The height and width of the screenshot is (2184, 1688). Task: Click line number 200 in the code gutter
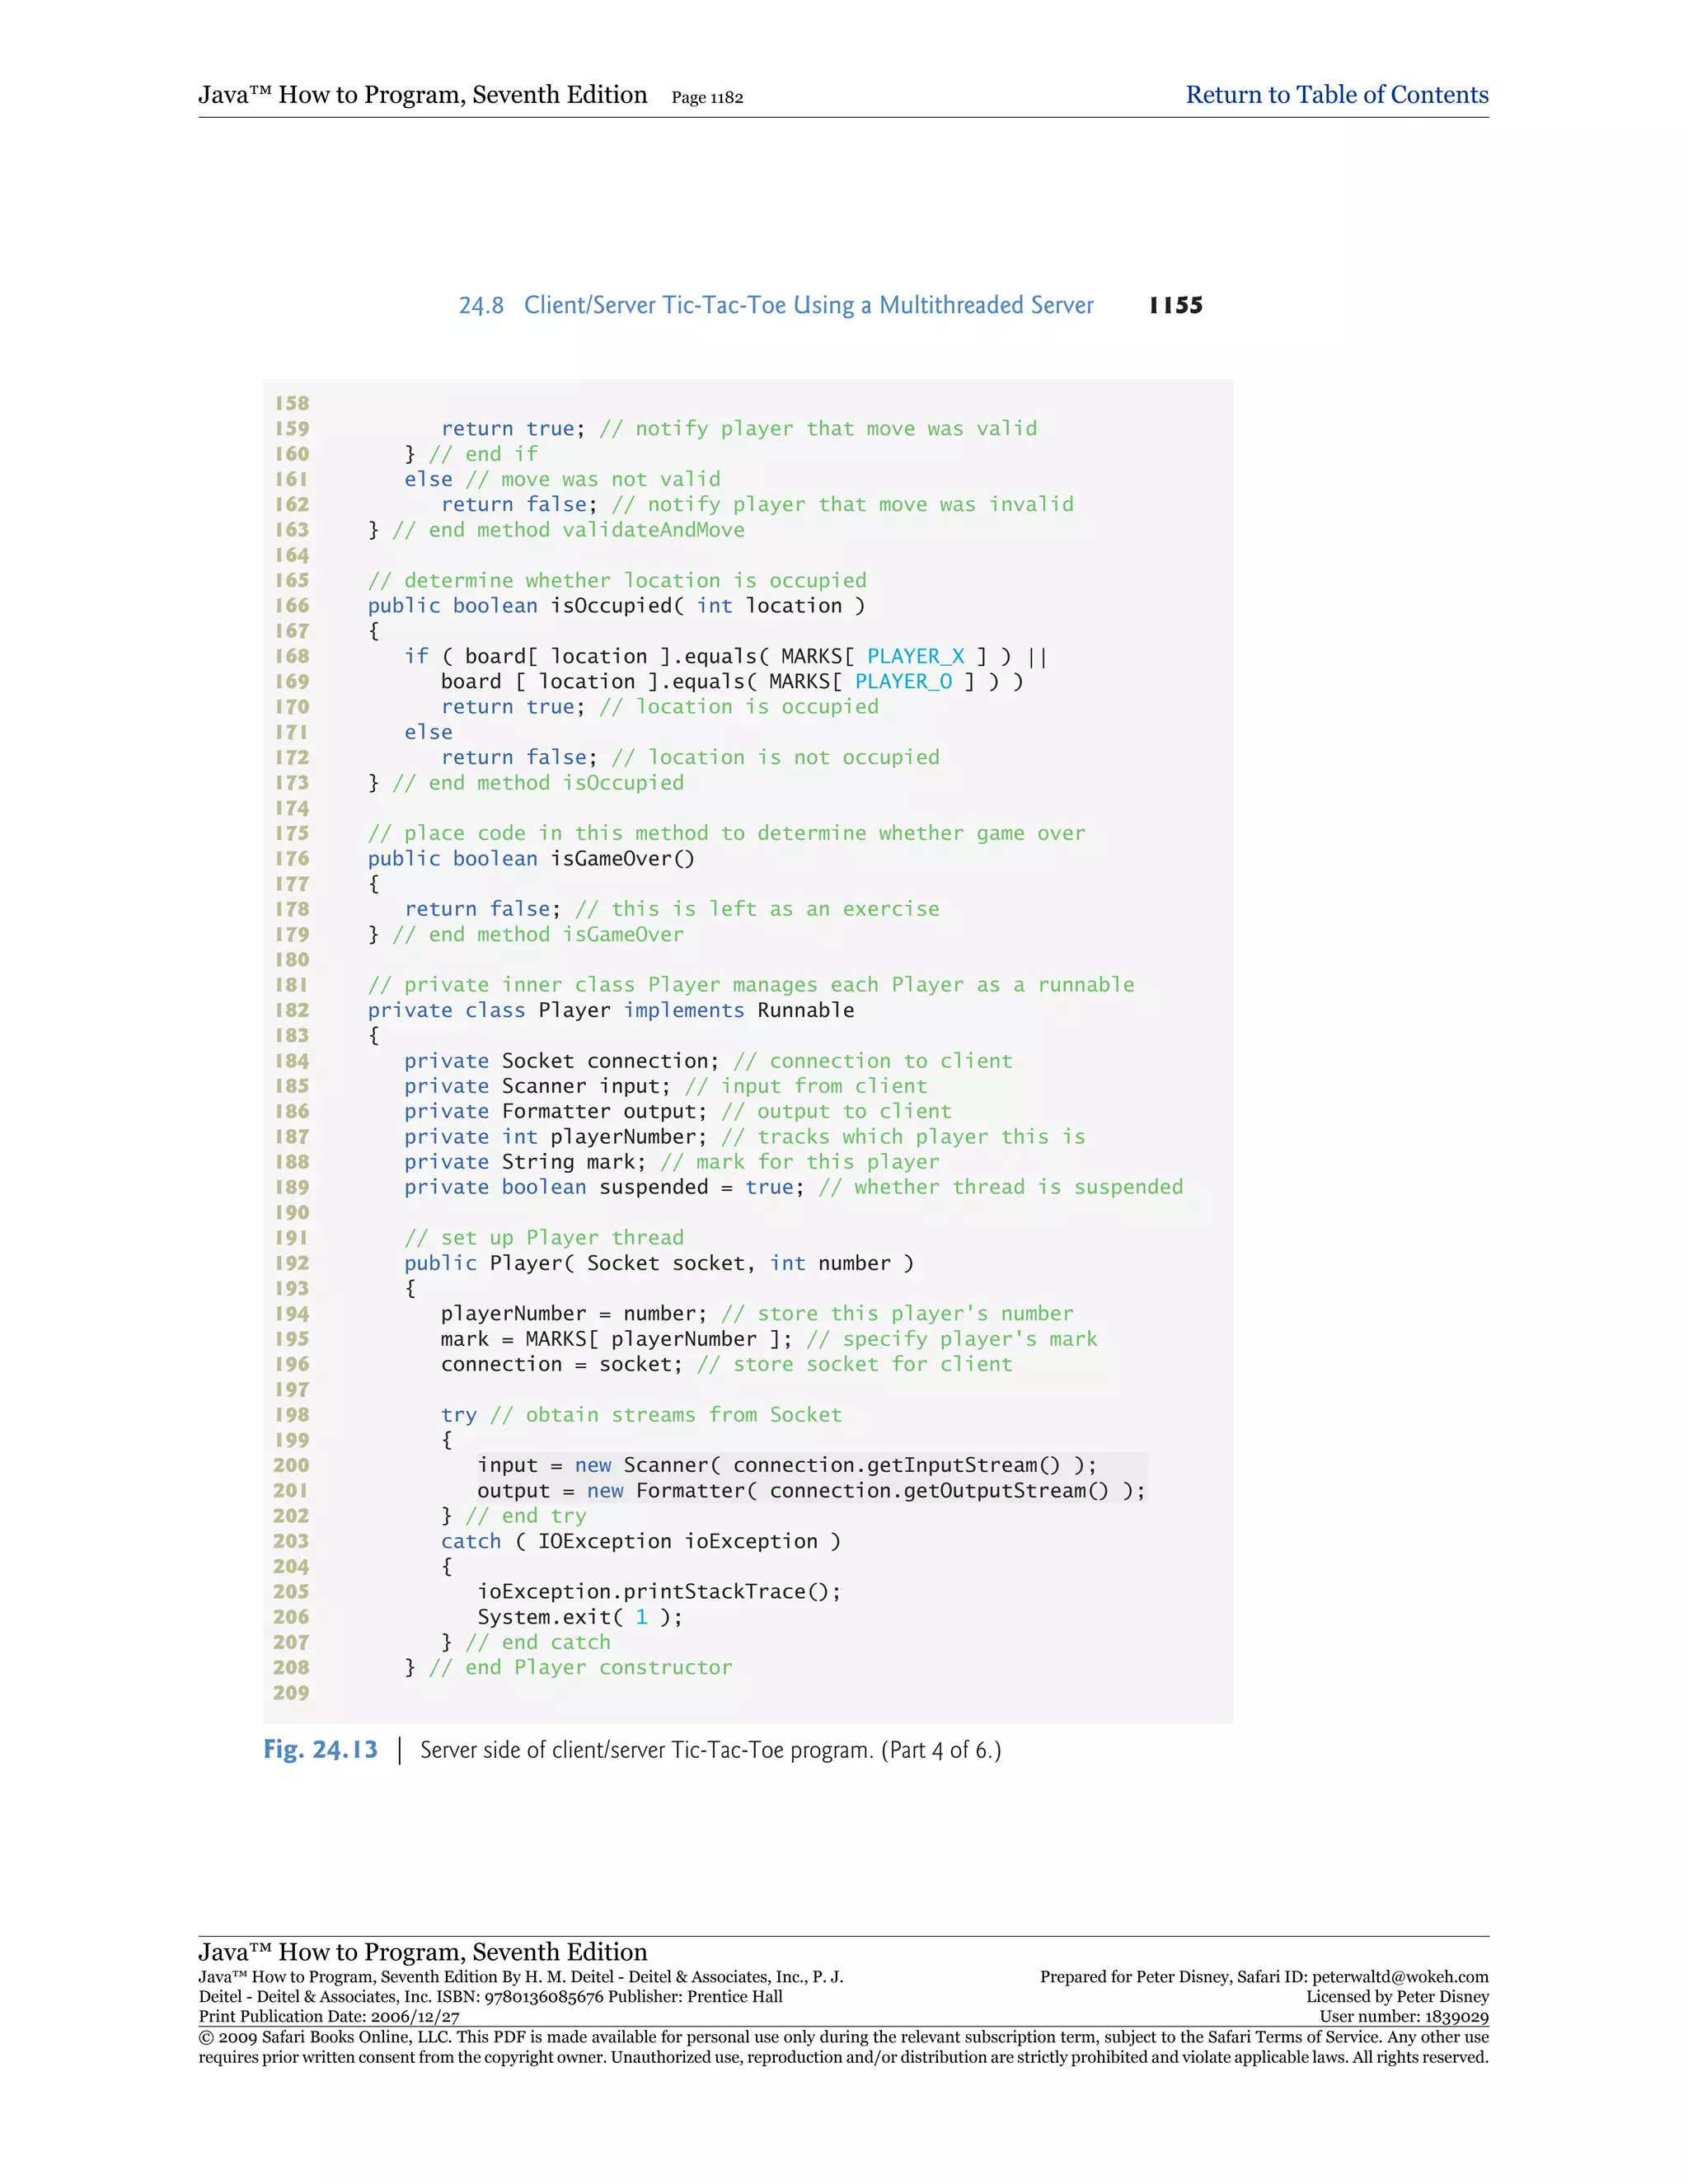point(291,1465)
